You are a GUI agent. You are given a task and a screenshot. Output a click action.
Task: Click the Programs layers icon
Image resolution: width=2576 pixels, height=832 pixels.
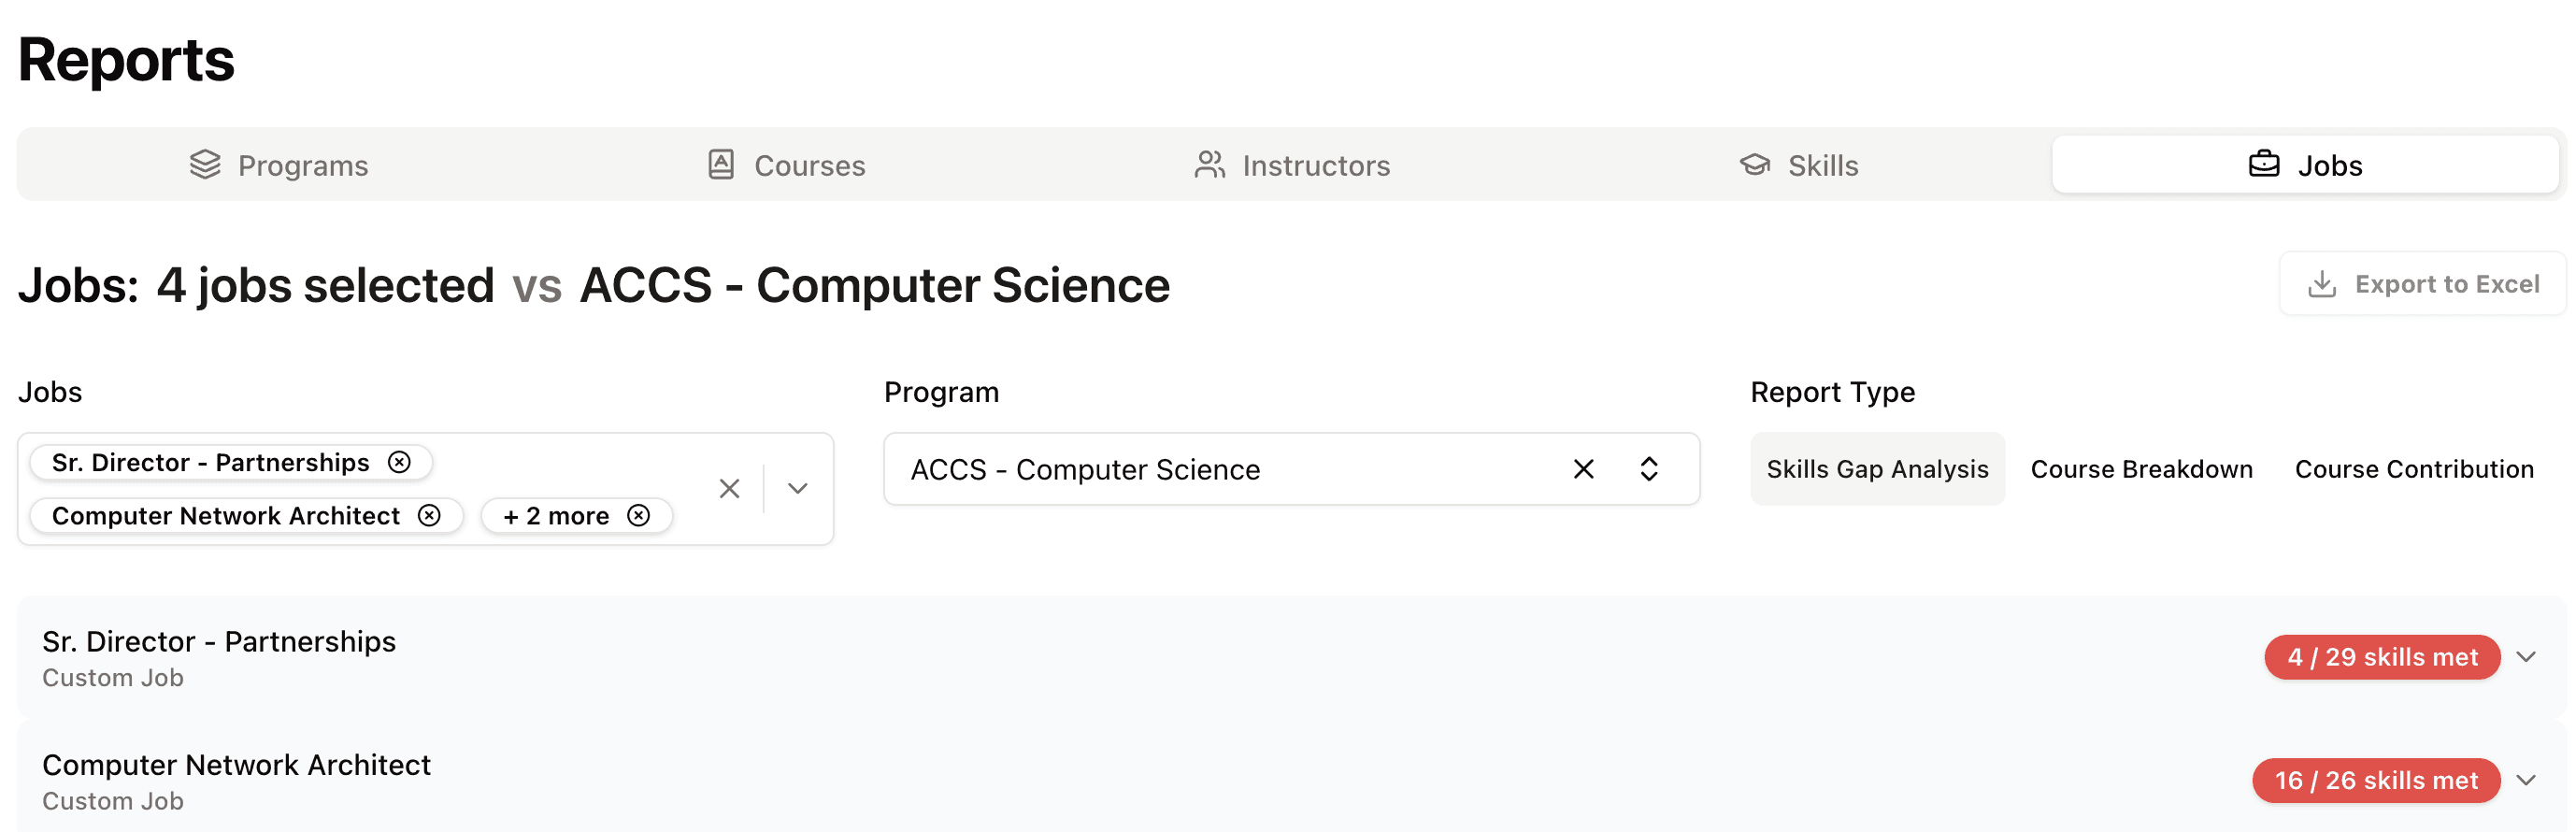(205, 164)
